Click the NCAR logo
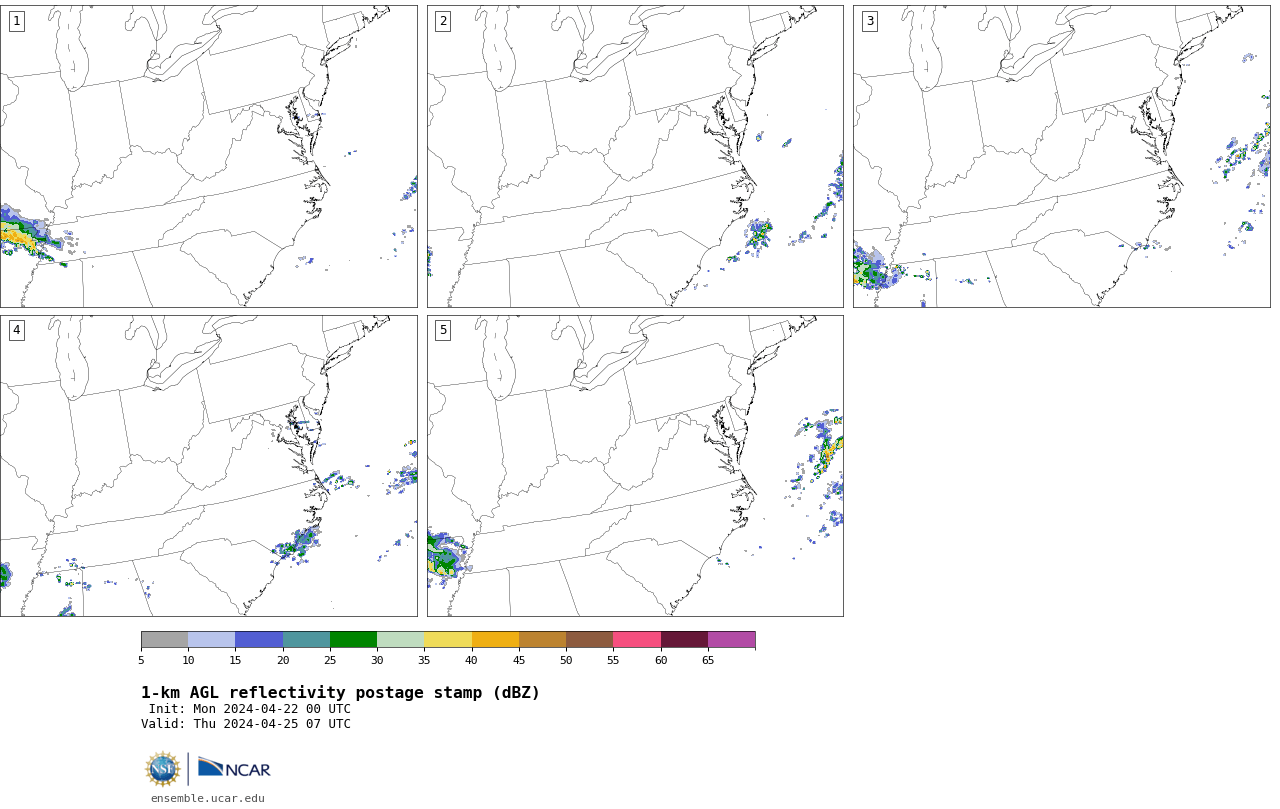Viewport: 1280px width, 809px height. point(234,768)
